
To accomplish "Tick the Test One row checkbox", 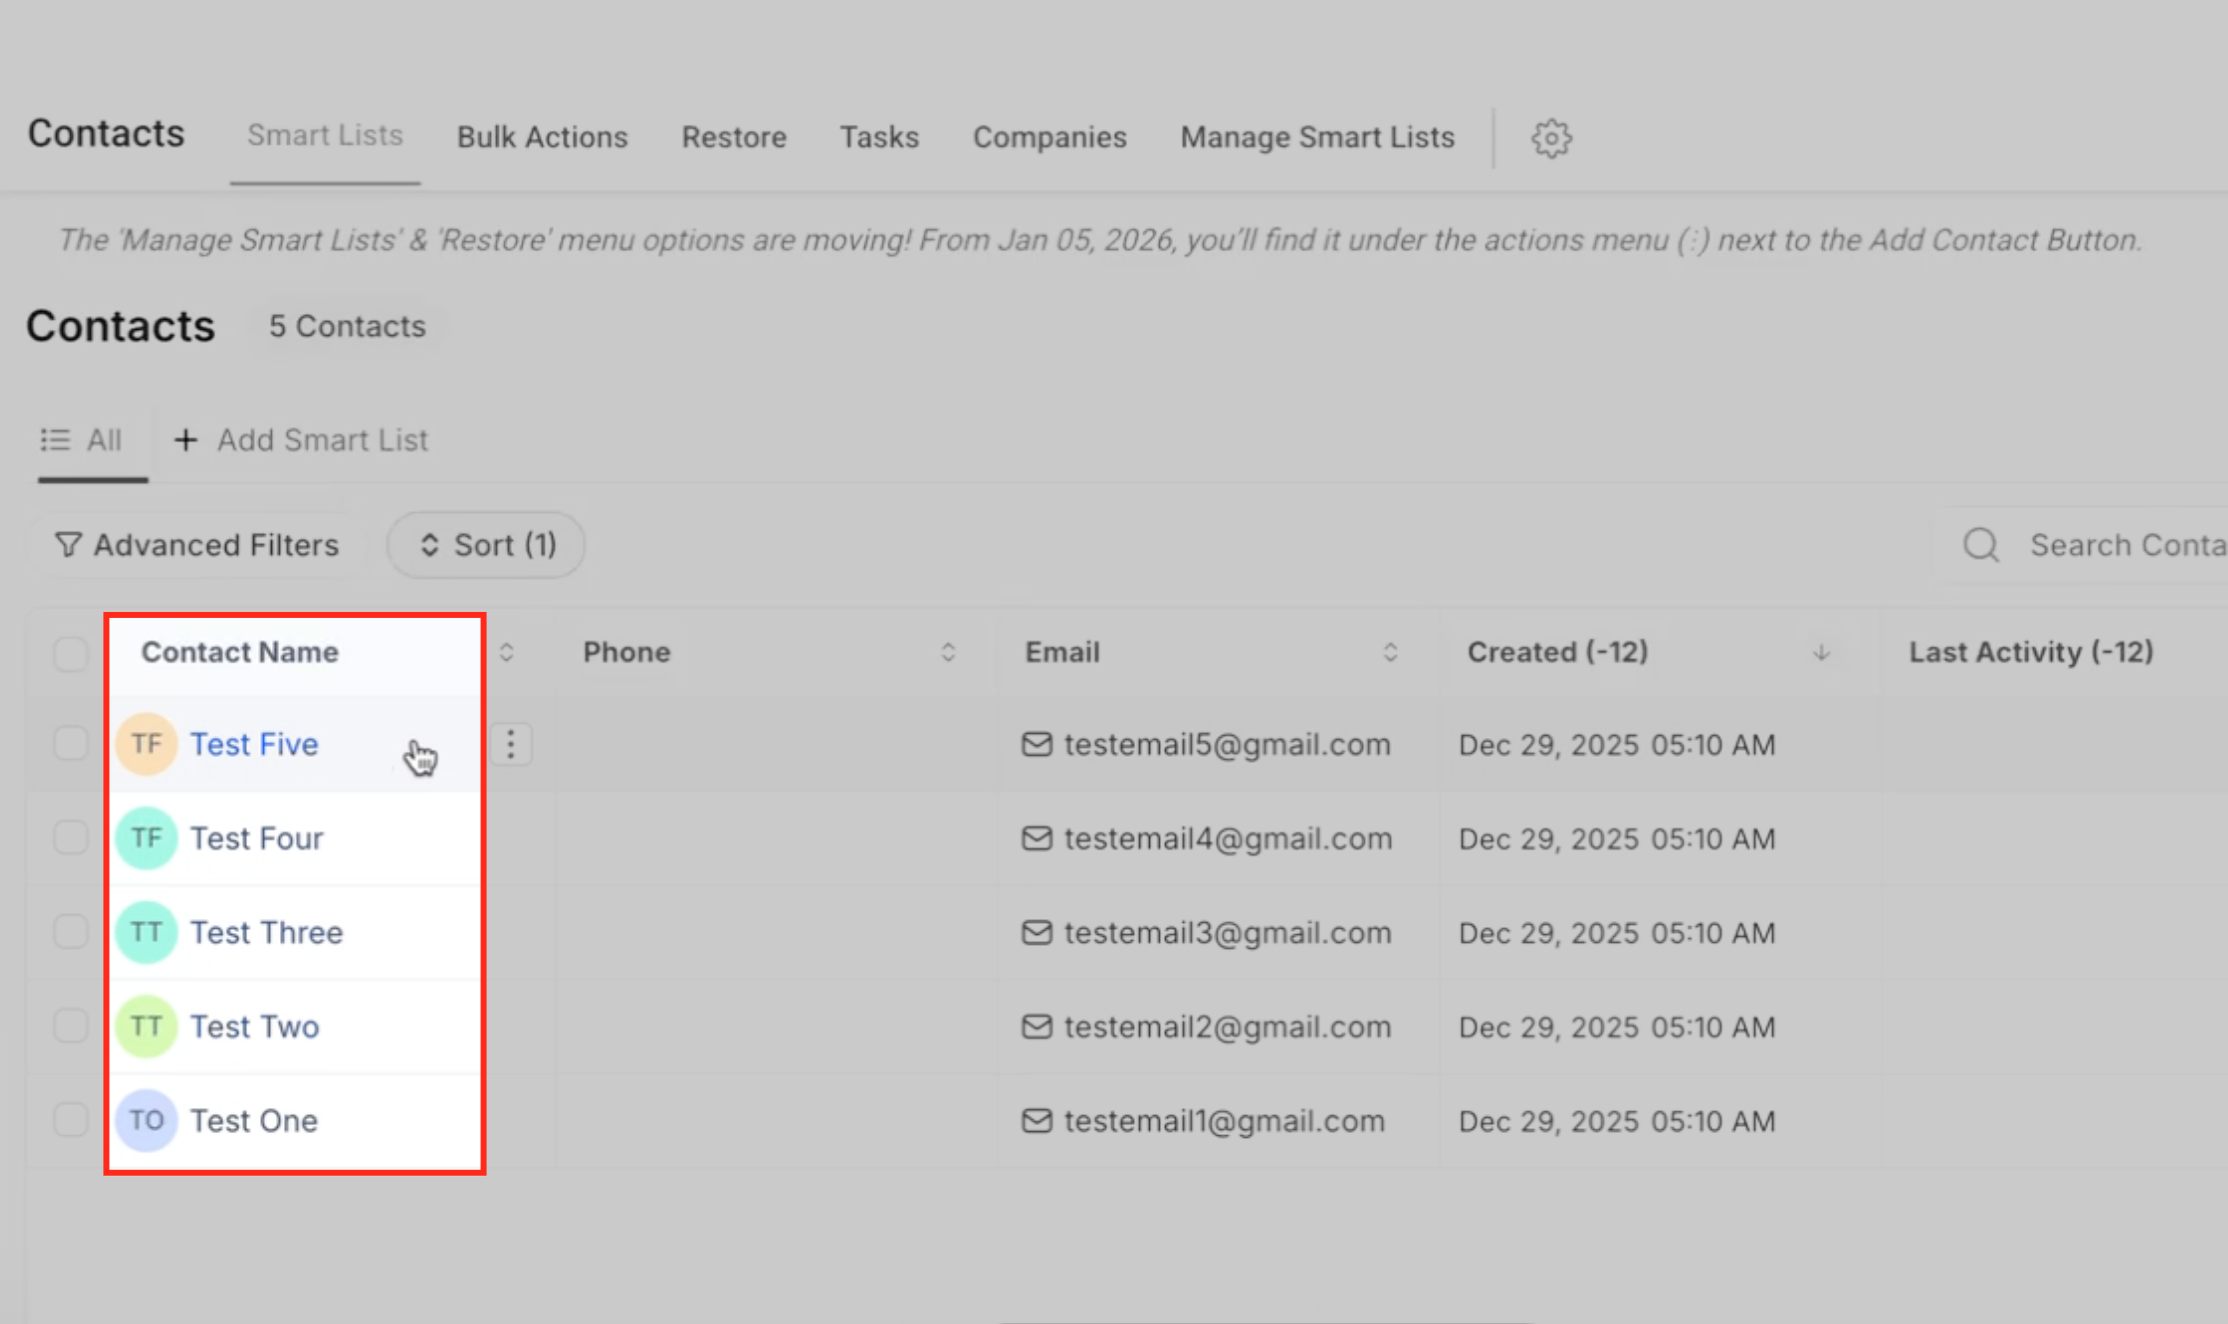I will (x=71, y=1120).
